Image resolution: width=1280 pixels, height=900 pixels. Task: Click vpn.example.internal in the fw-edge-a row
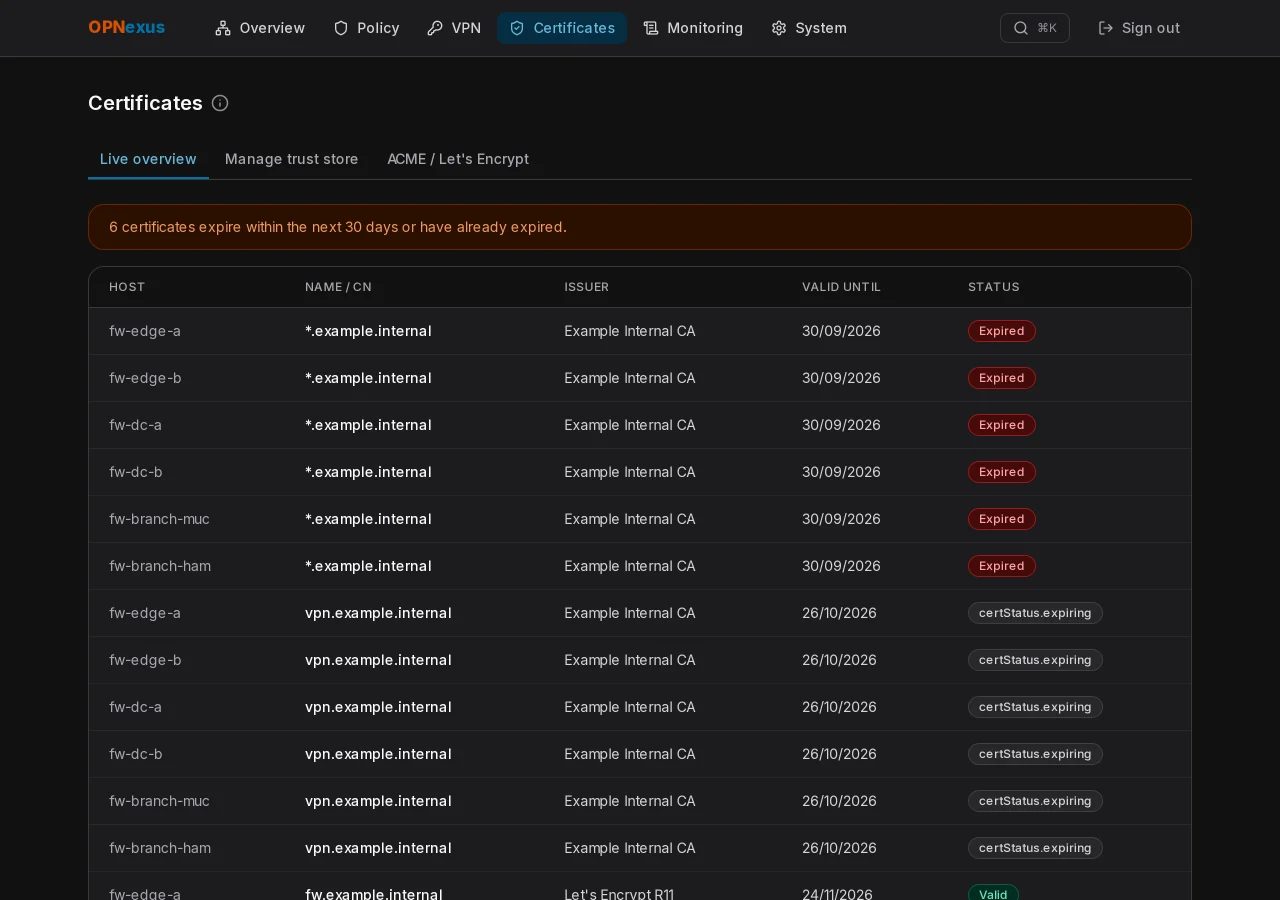pos(378,613)
